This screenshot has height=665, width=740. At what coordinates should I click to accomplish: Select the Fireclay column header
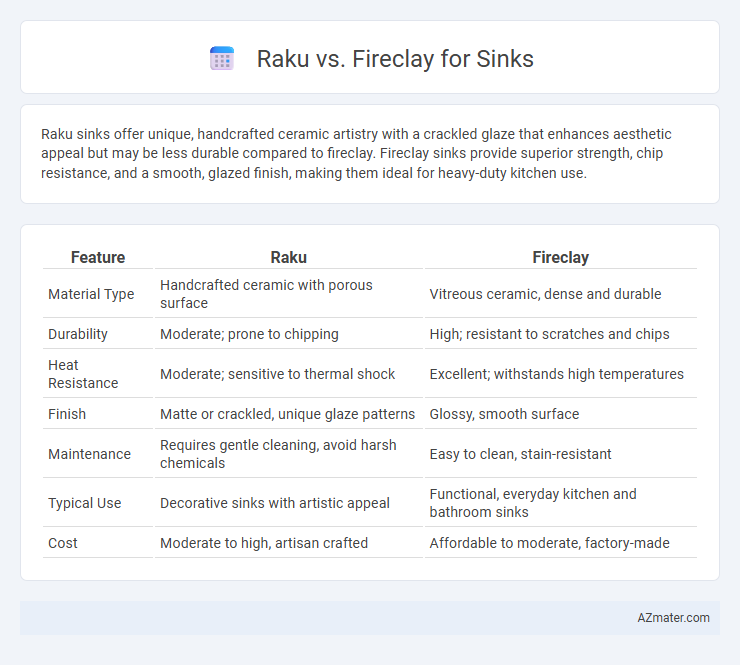(x=561, y=257)
